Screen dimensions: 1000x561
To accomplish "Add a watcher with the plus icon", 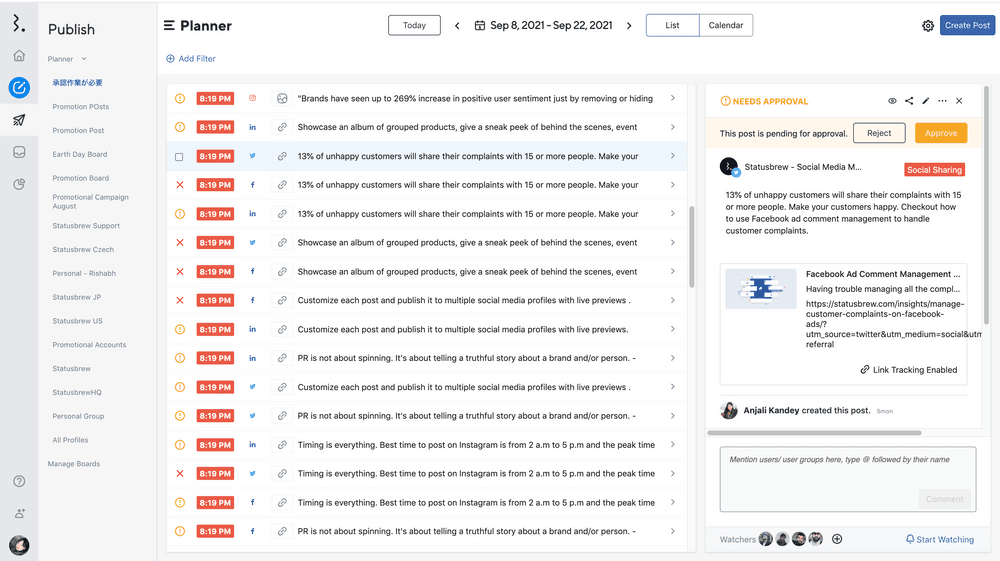I will [837, 539].
